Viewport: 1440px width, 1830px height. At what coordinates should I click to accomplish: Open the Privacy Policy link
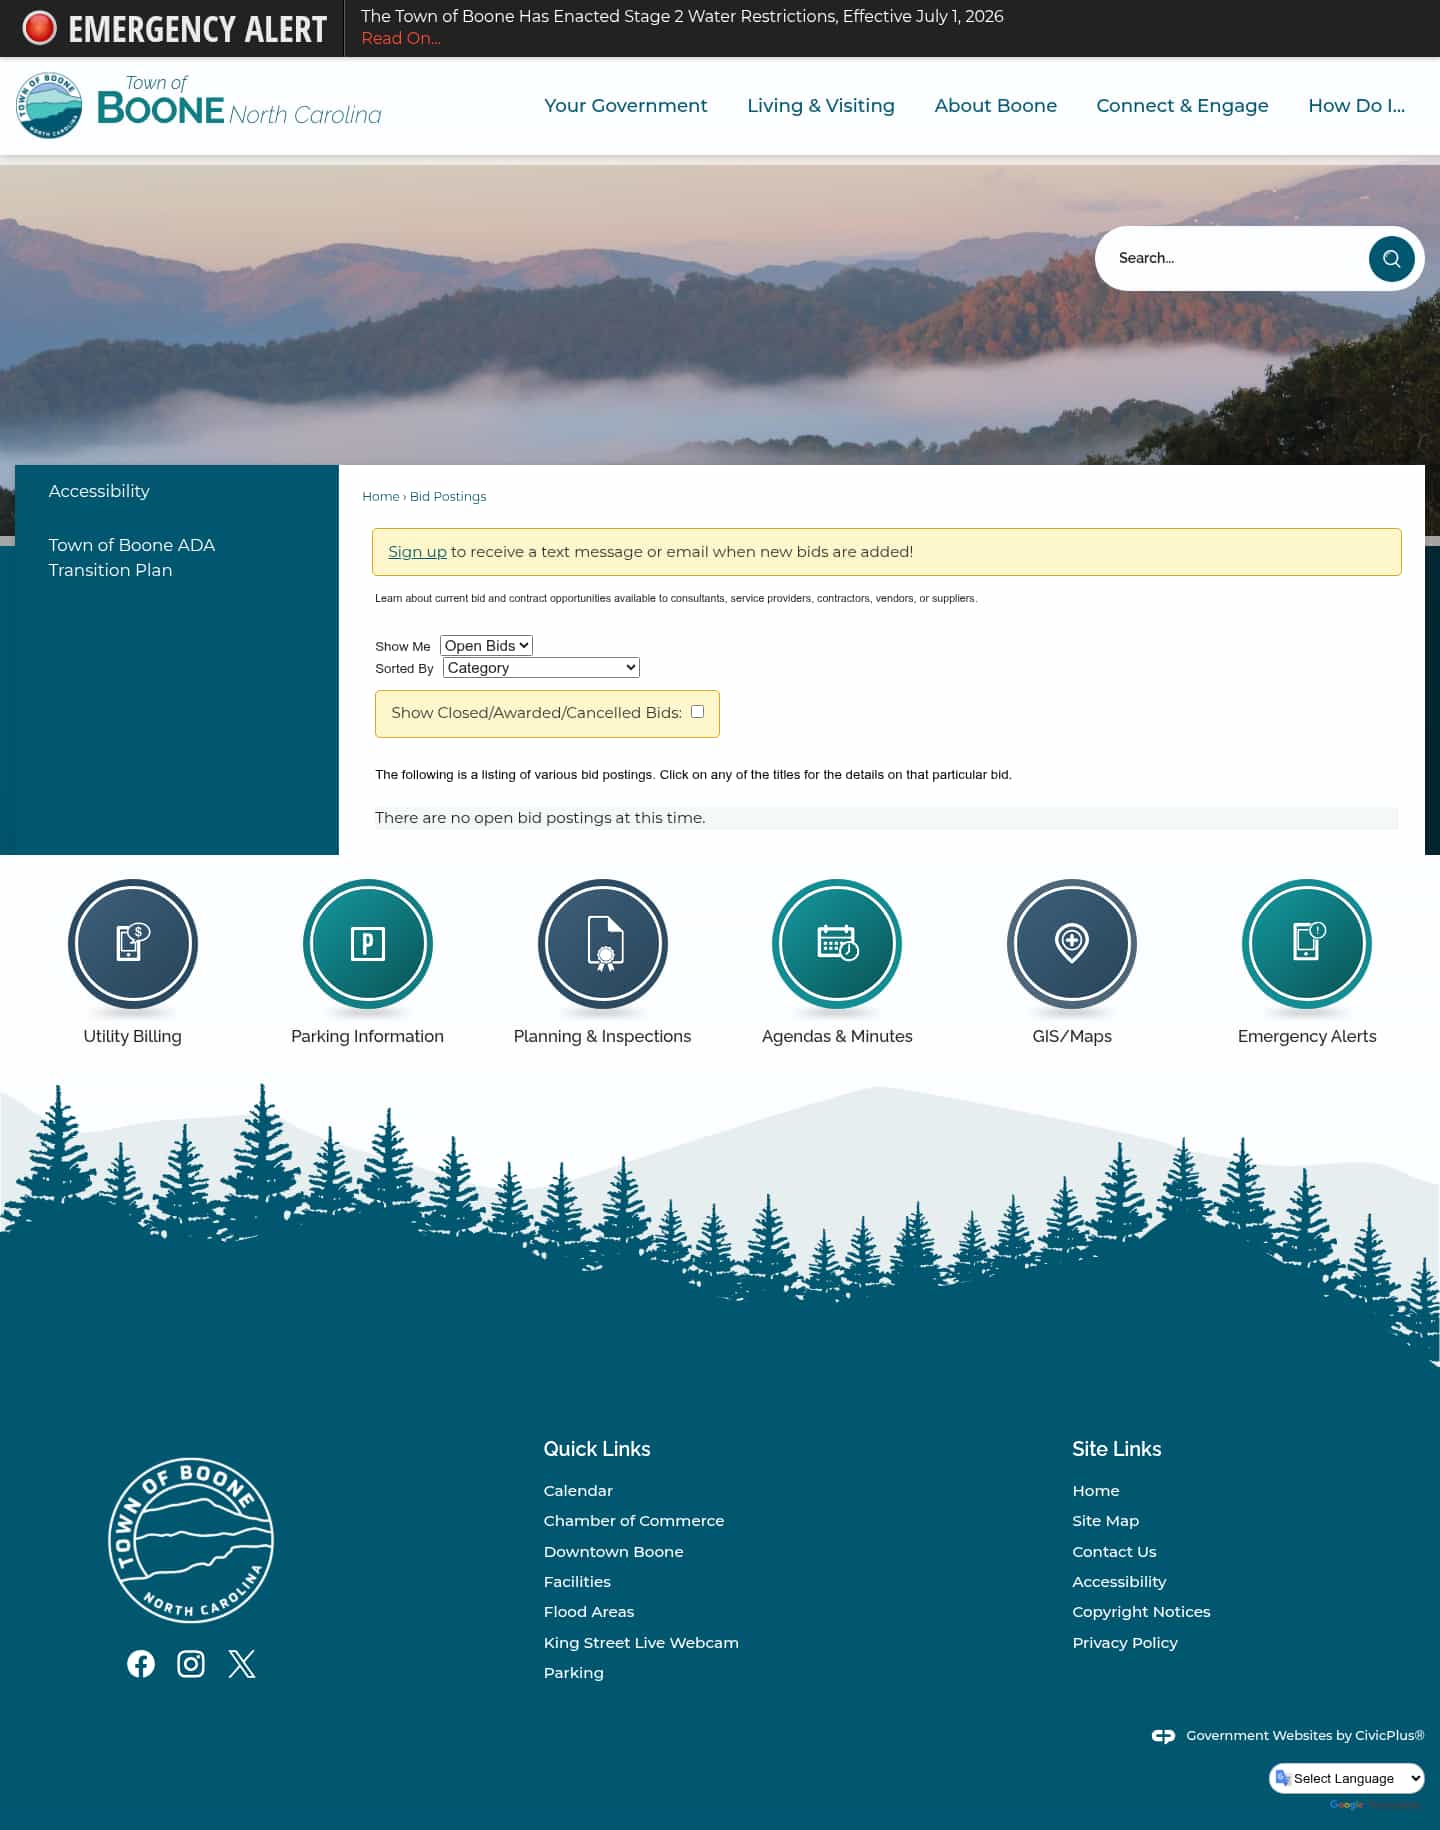tap(1125, 1642)
